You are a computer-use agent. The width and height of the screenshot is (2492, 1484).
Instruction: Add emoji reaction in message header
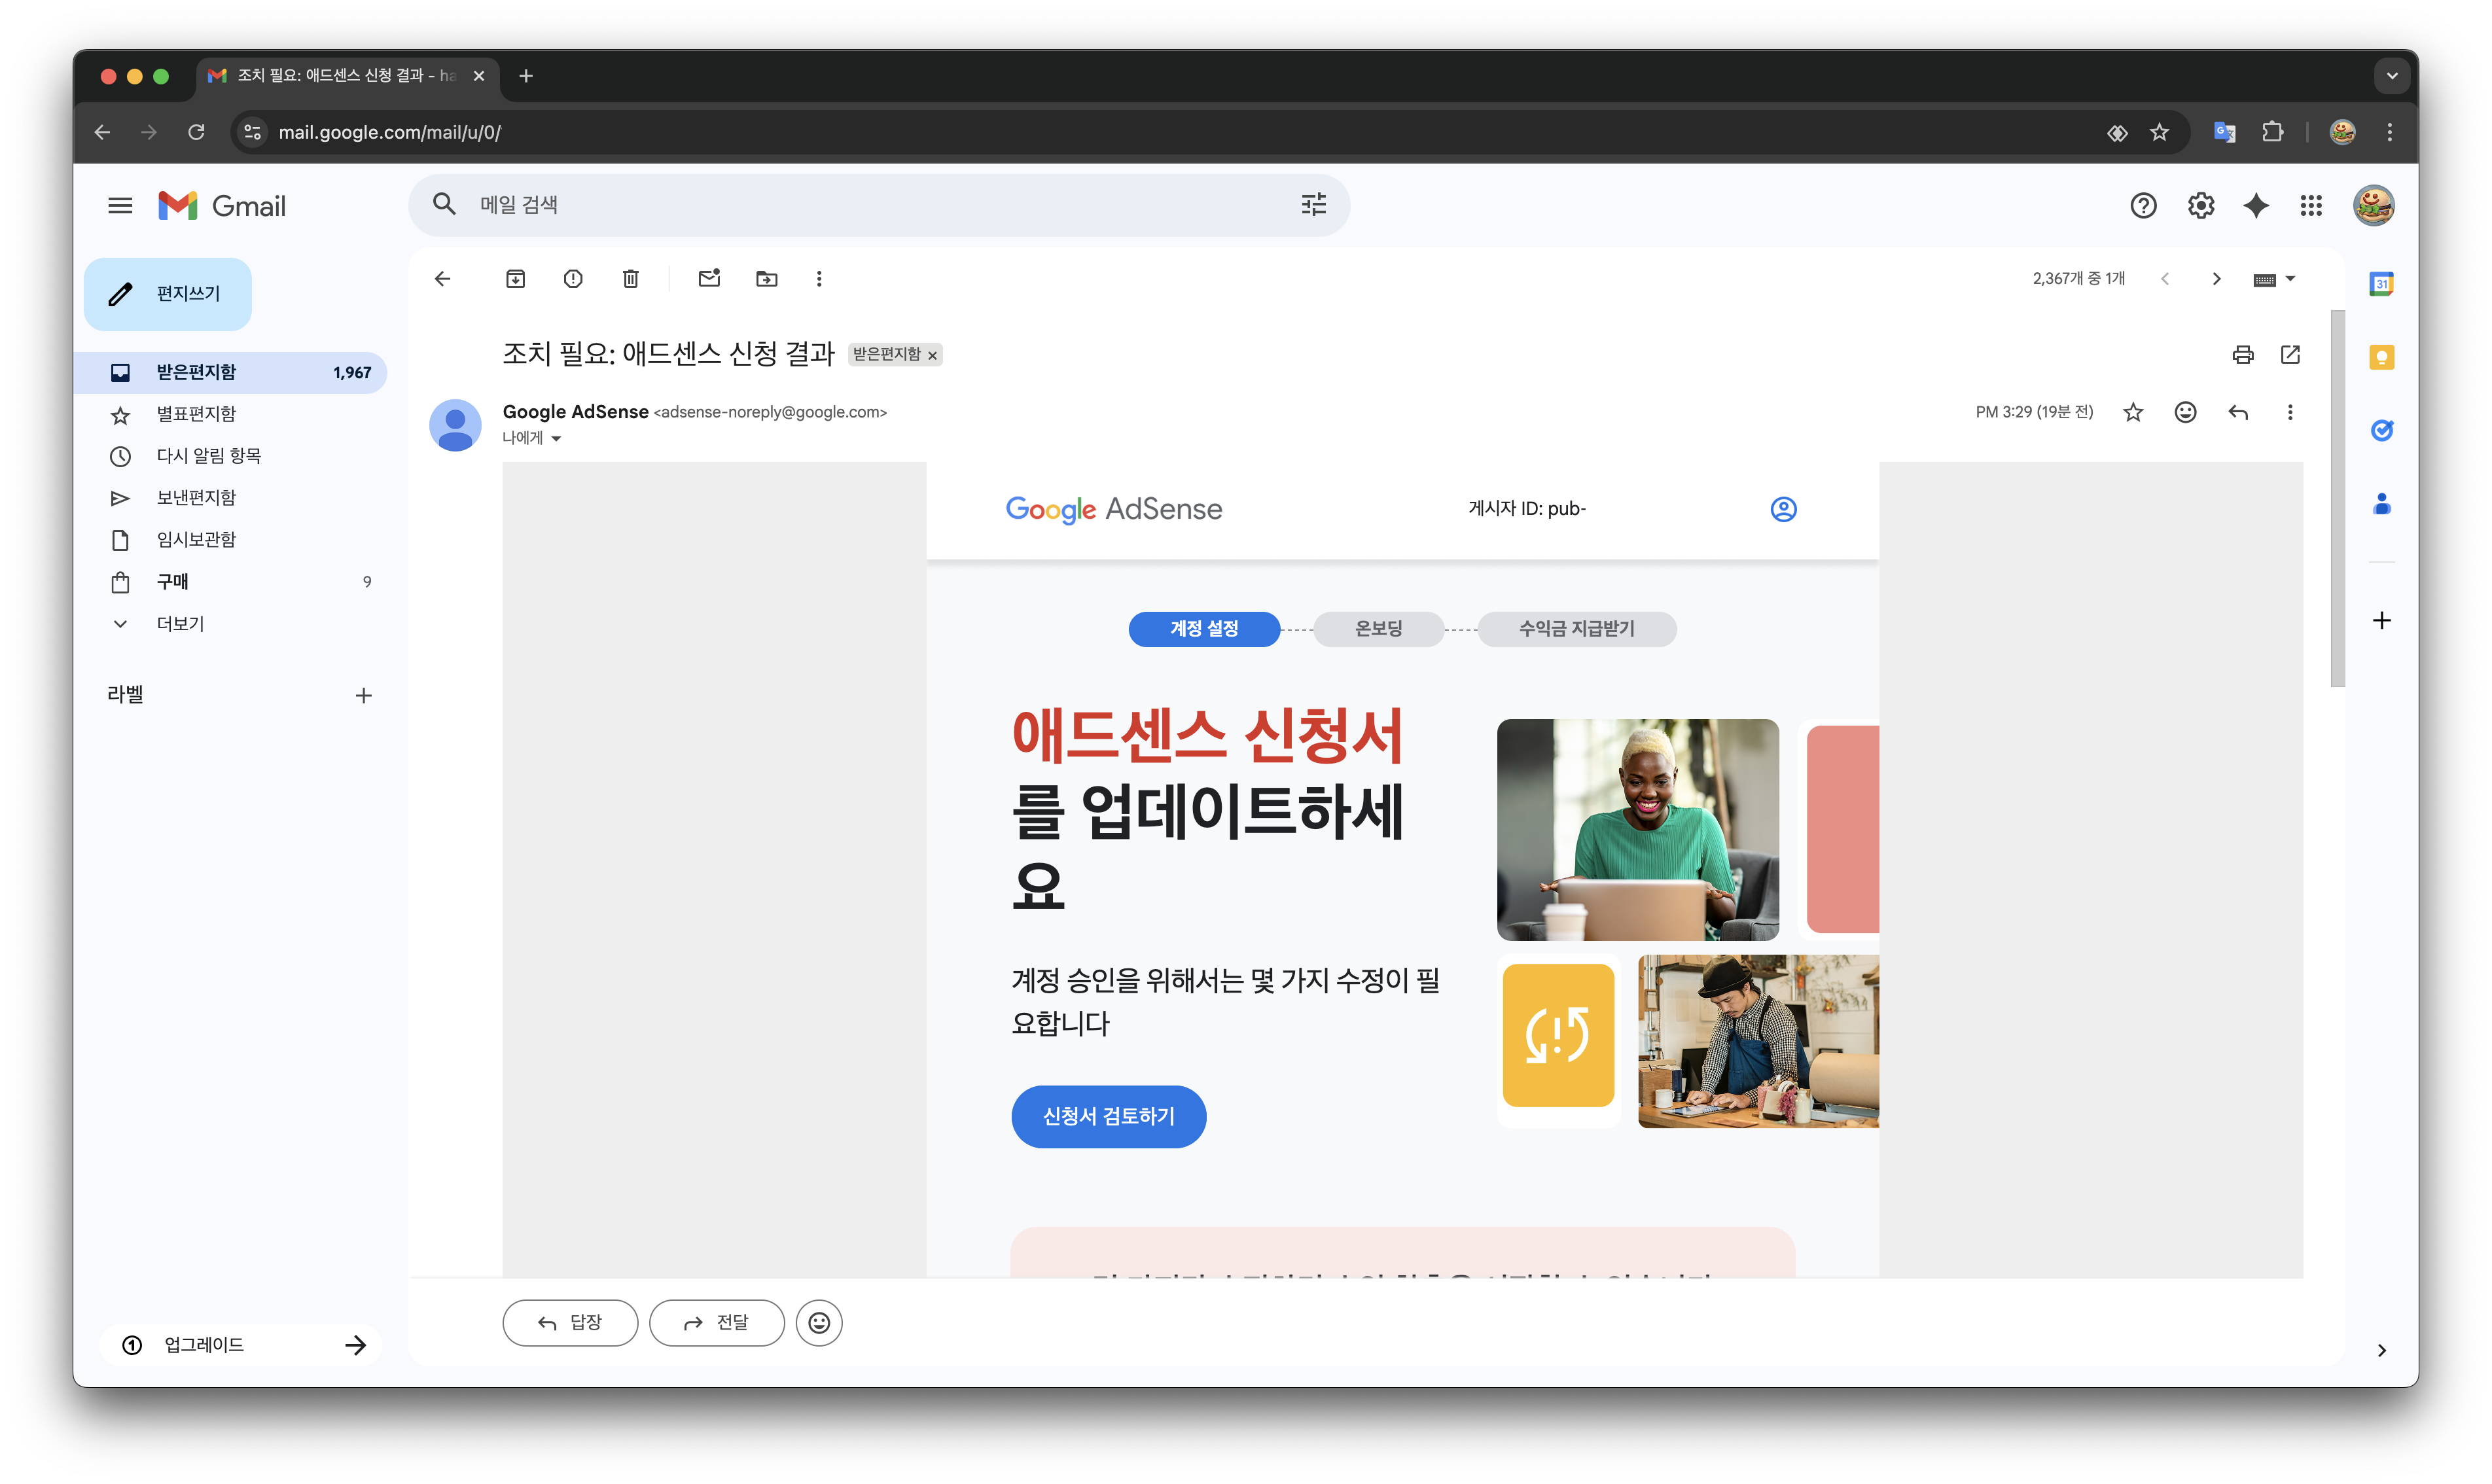2185,412
